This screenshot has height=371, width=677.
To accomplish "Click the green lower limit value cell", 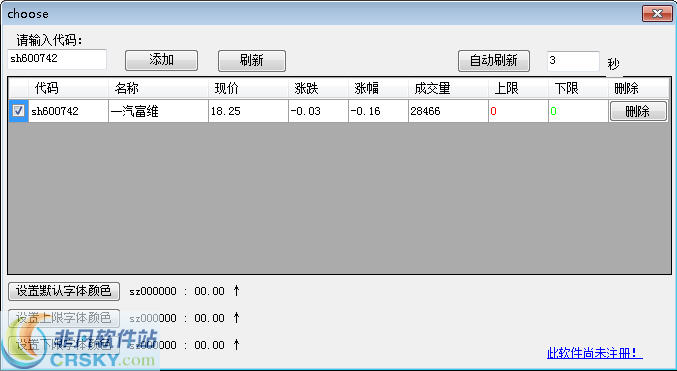I will (x=578, y=111).
